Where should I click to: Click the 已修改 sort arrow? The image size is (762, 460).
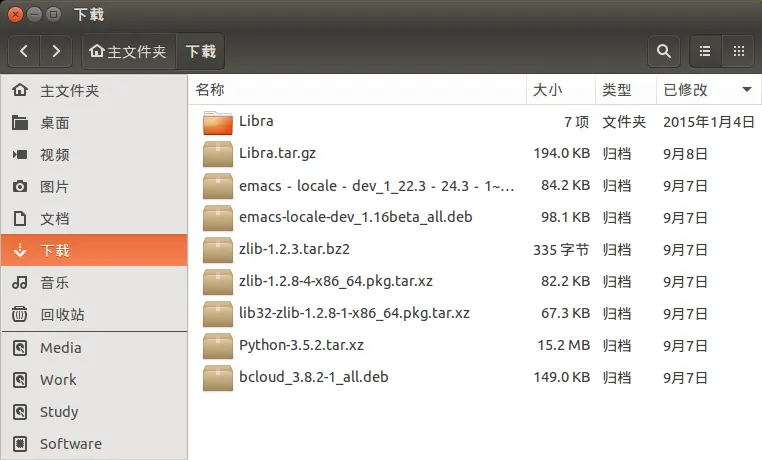pos(746,90)
